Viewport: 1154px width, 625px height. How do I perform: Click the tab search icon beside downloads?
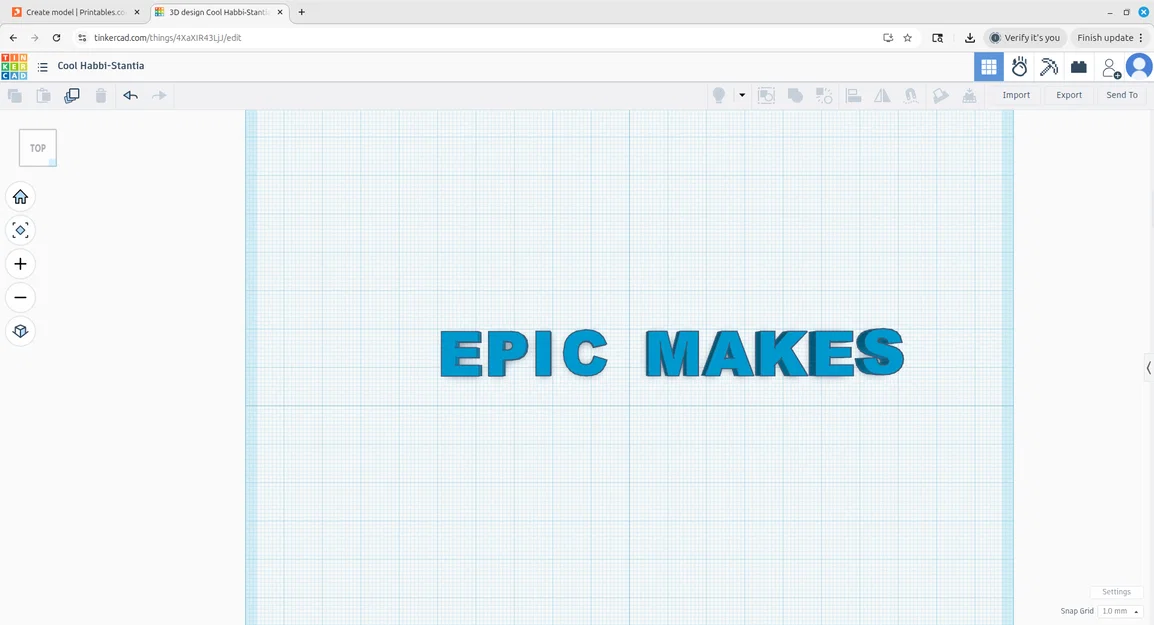(938, 38)
